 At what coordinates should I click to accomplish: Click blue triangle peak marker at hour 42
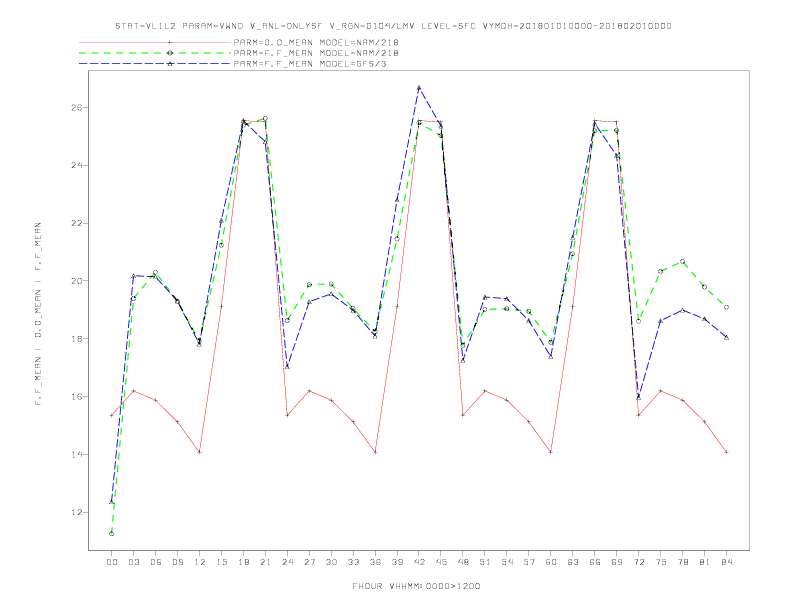point(419,87)
